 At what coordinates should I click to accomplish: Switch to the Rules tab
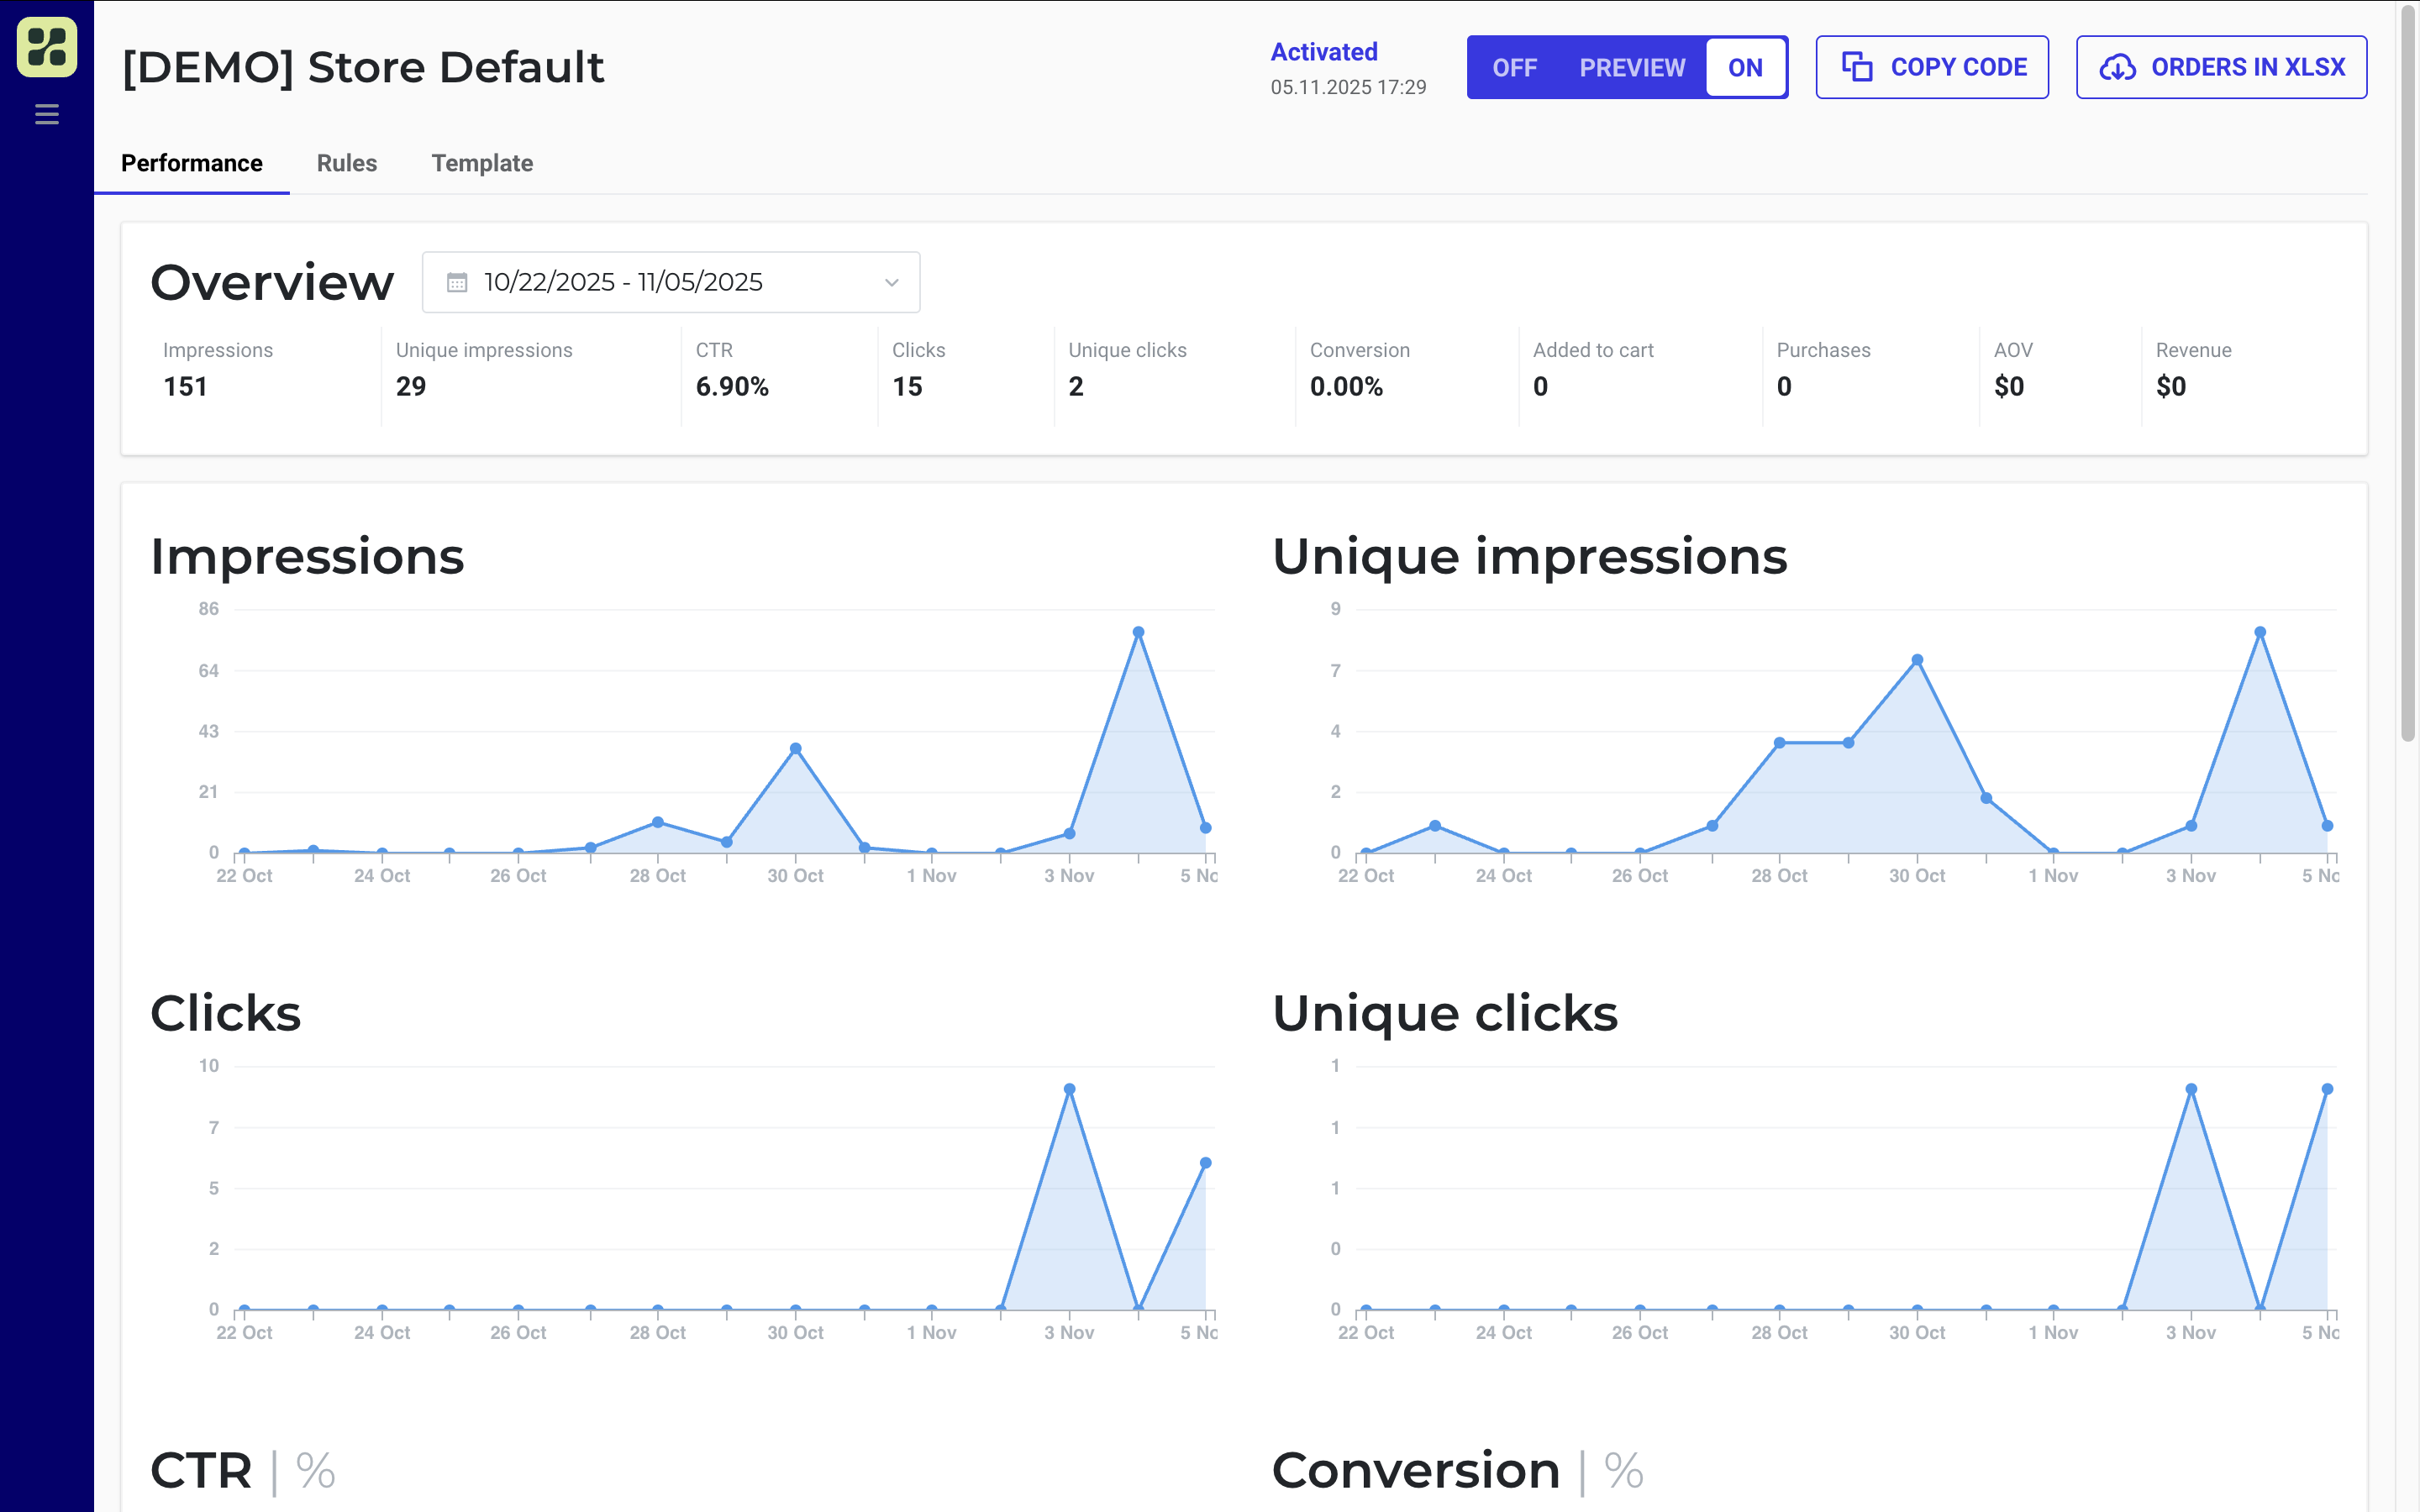click(x=346, y=163)
